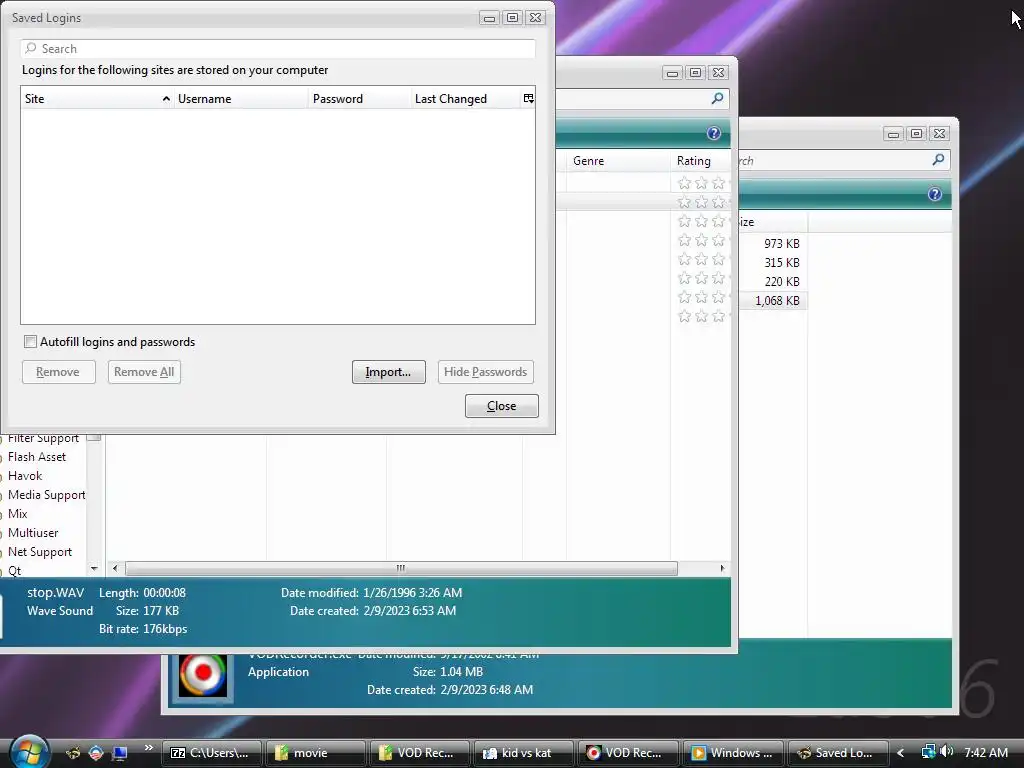Sort logins by Username column

pos(241,99)
